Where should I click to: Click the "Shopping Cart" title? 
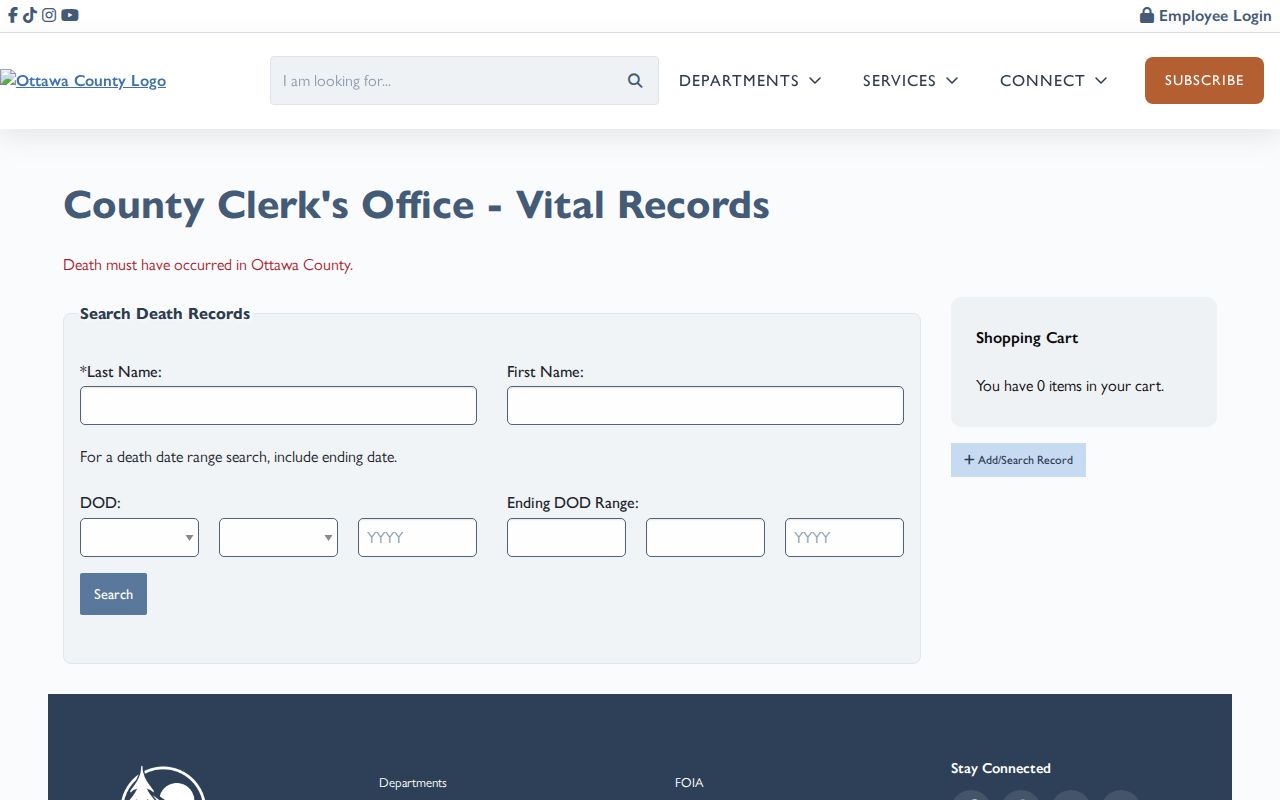(x=1027, y=338)
